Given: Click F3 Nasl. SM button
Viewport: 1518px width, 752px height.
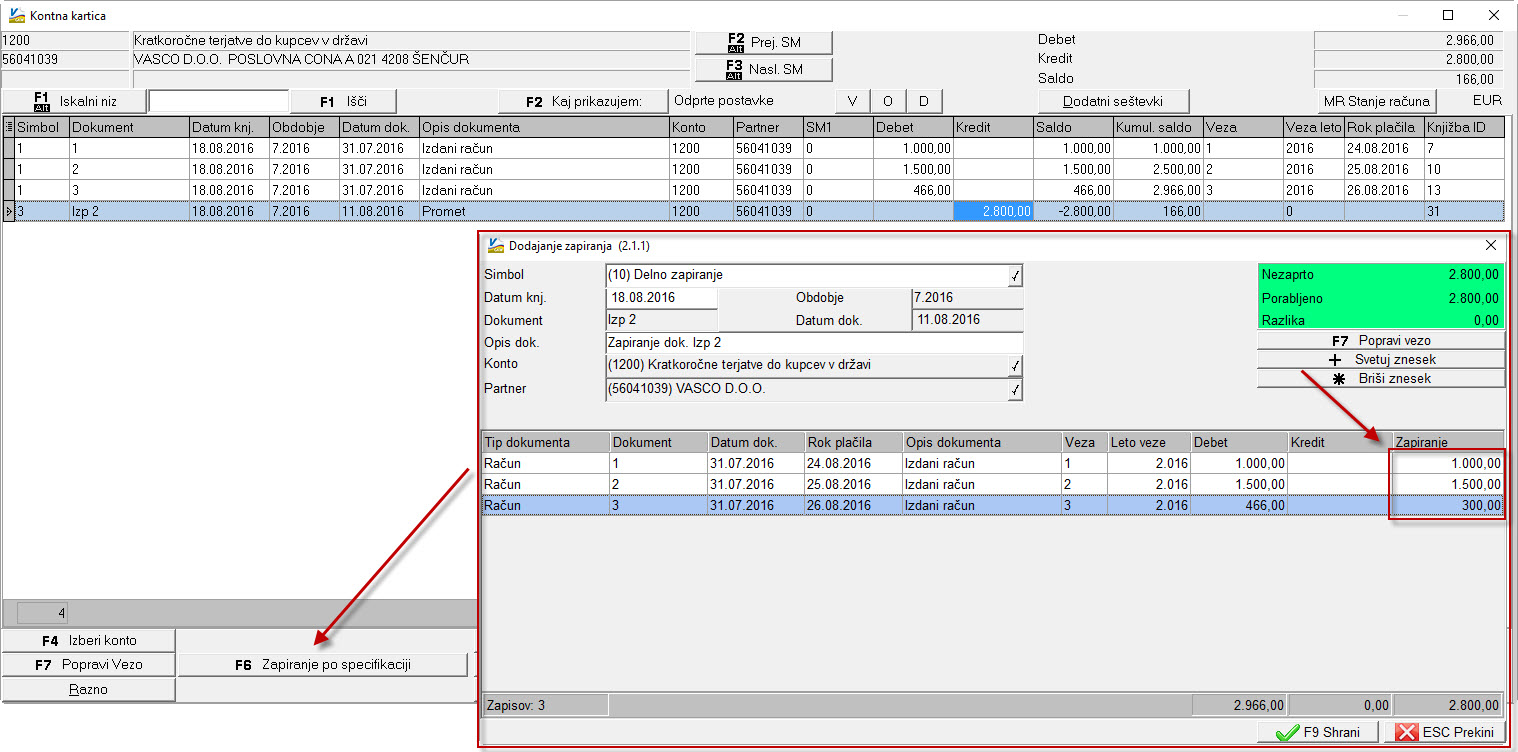Looking at the screenshot, I should click(764, 69).
